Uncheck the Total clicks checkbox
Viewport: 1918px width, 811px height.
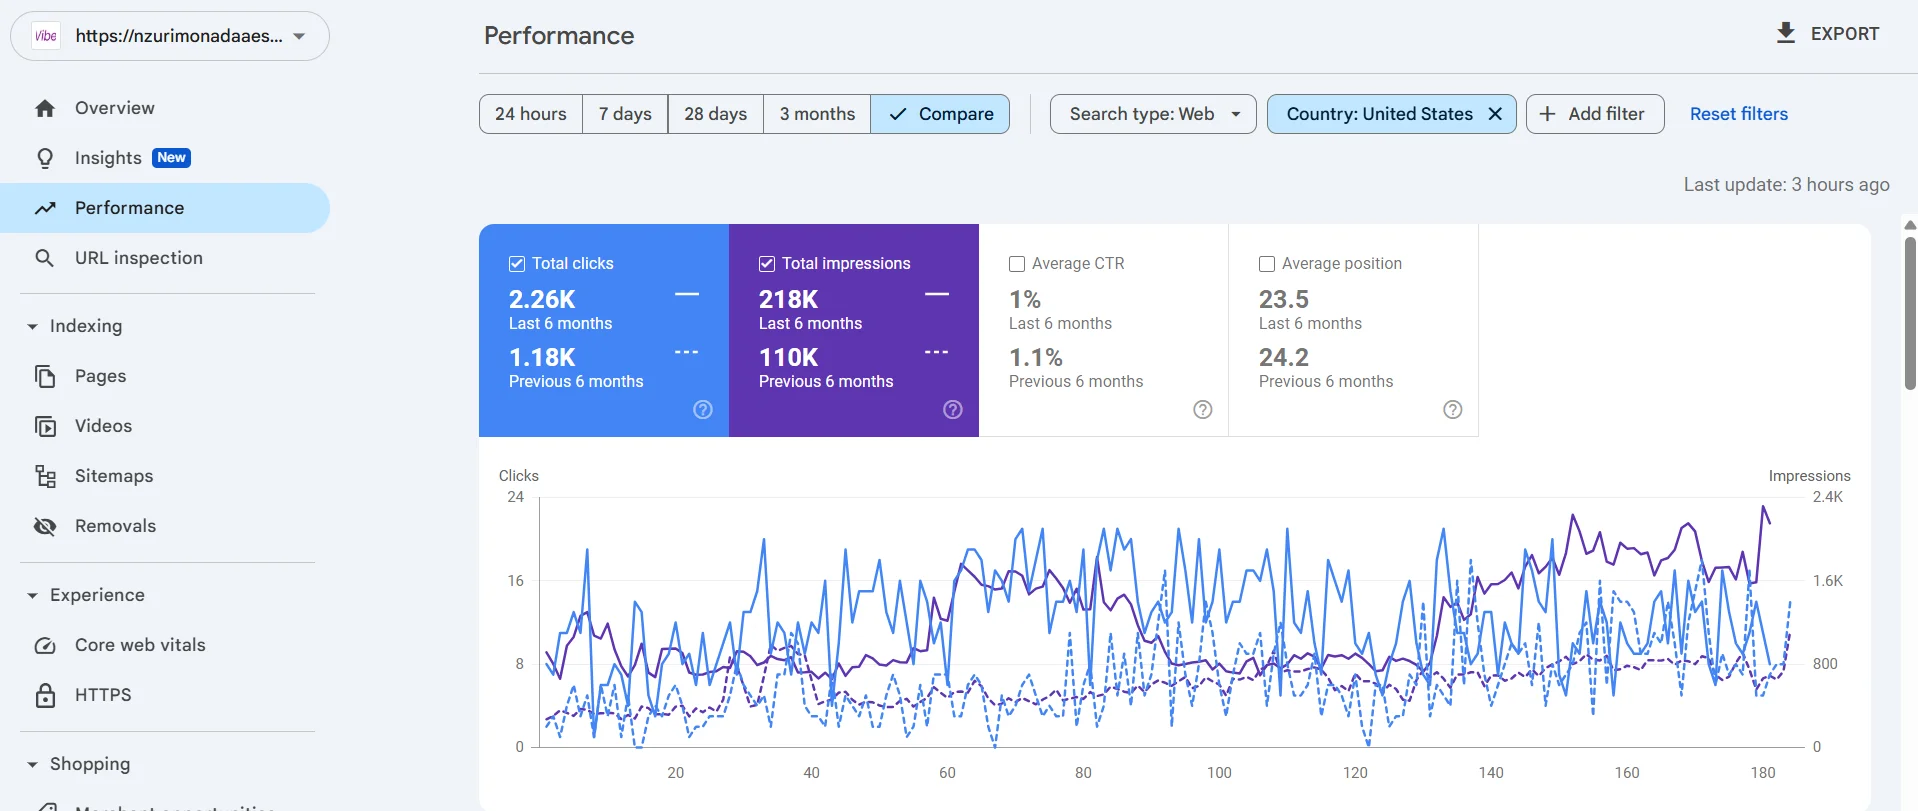(x=517, y=264)
